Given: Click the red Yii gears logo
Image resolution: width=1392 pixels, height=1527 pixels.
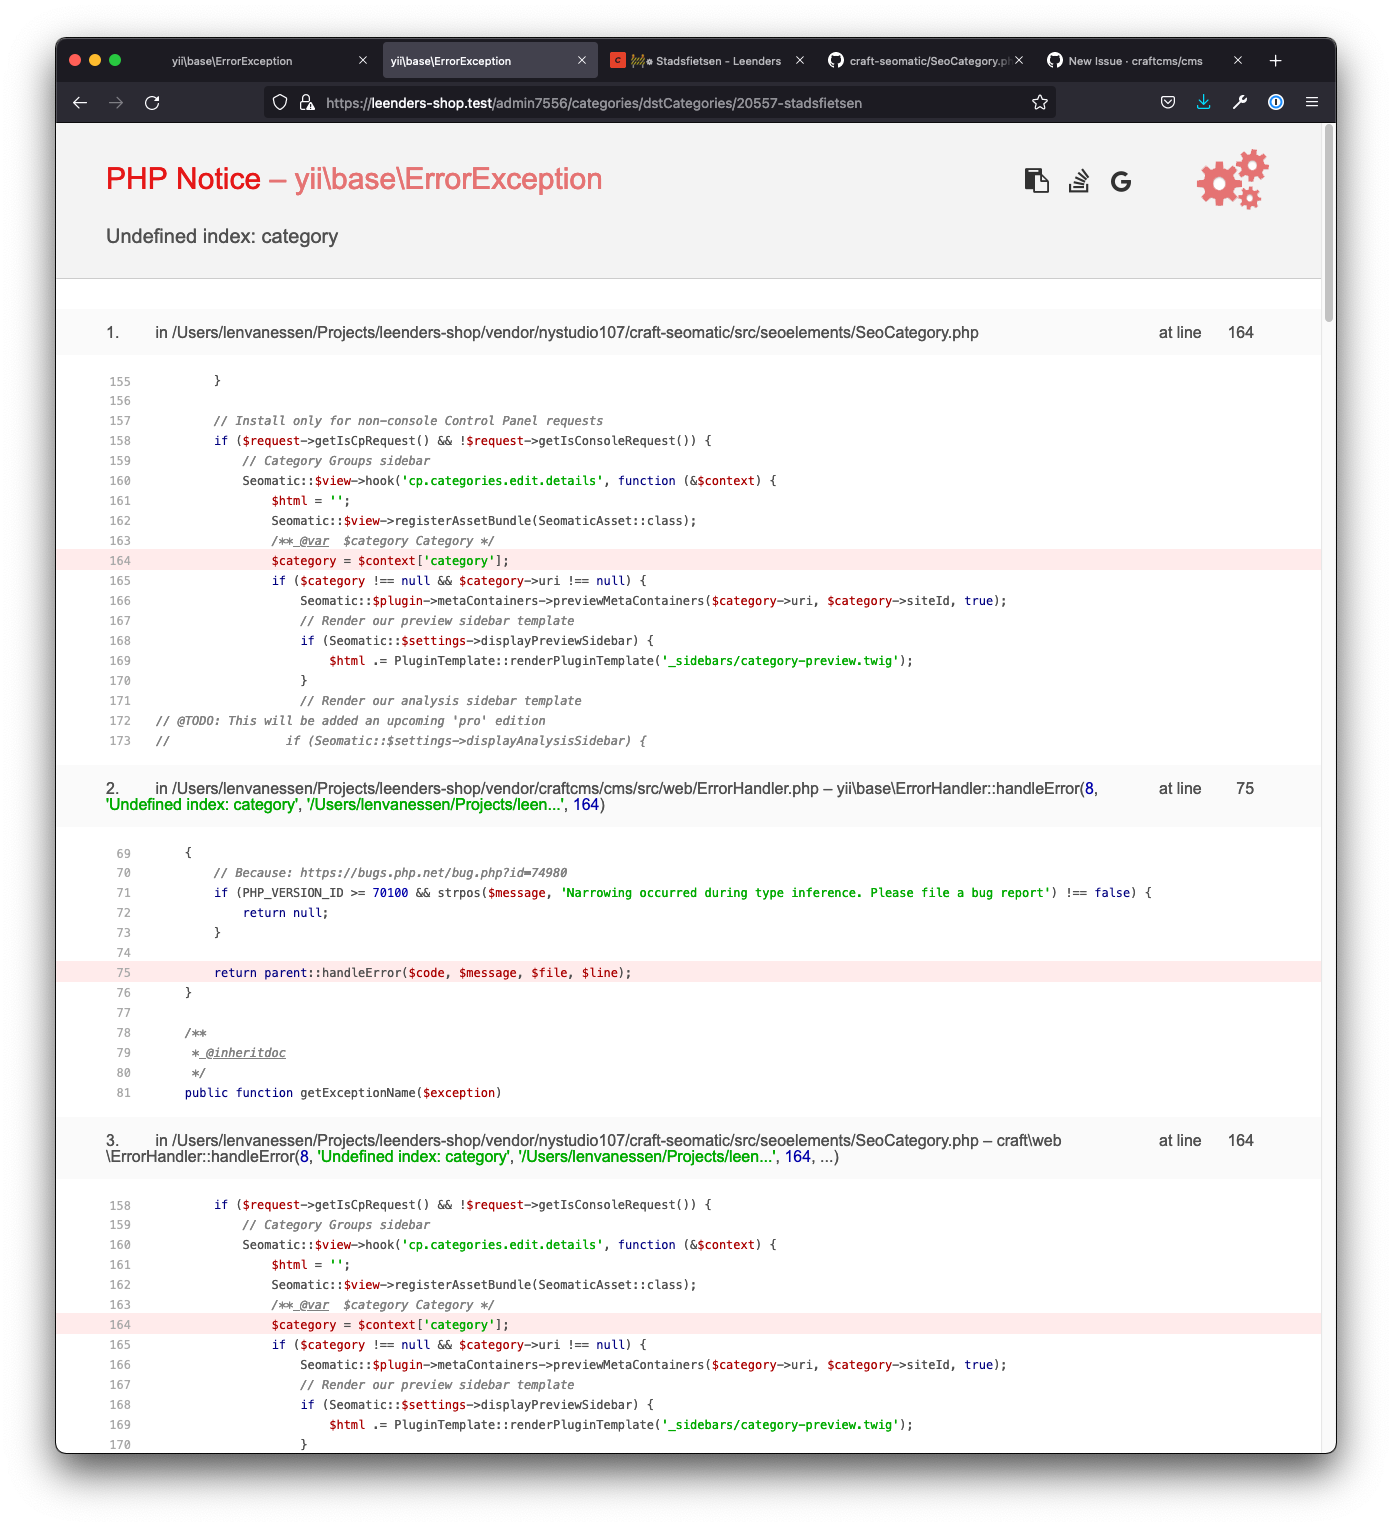Looking at the screenshot, I should tap(1233, 180).
